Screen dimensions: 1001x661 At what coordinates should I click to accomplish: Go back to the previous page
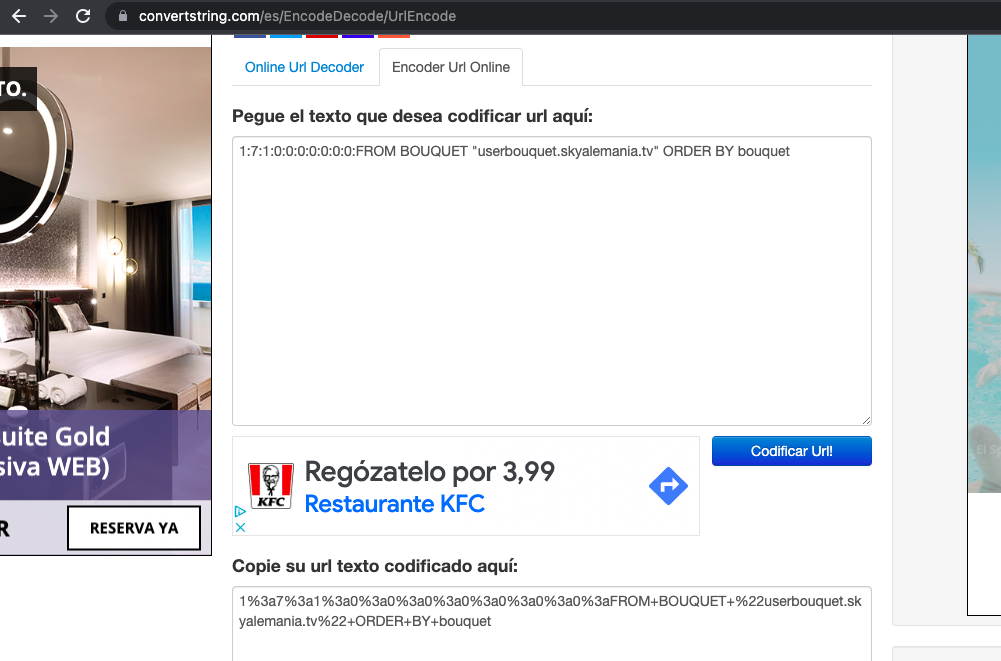click(18, 16)
